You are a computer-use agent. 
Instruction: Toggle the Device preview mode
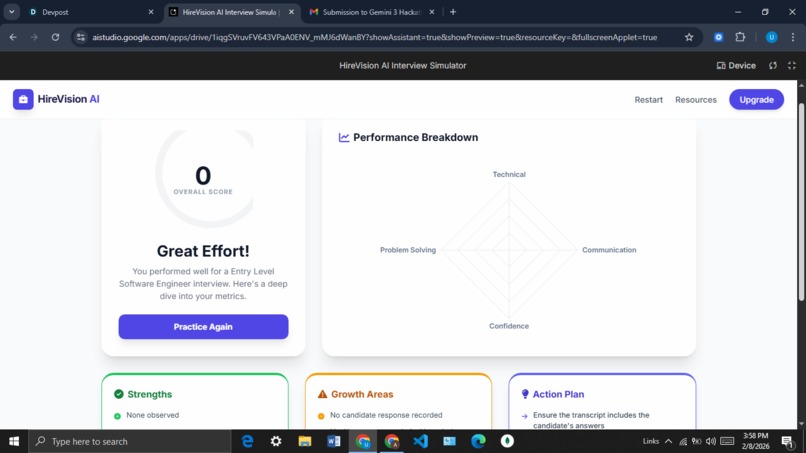tap(736, 65)
